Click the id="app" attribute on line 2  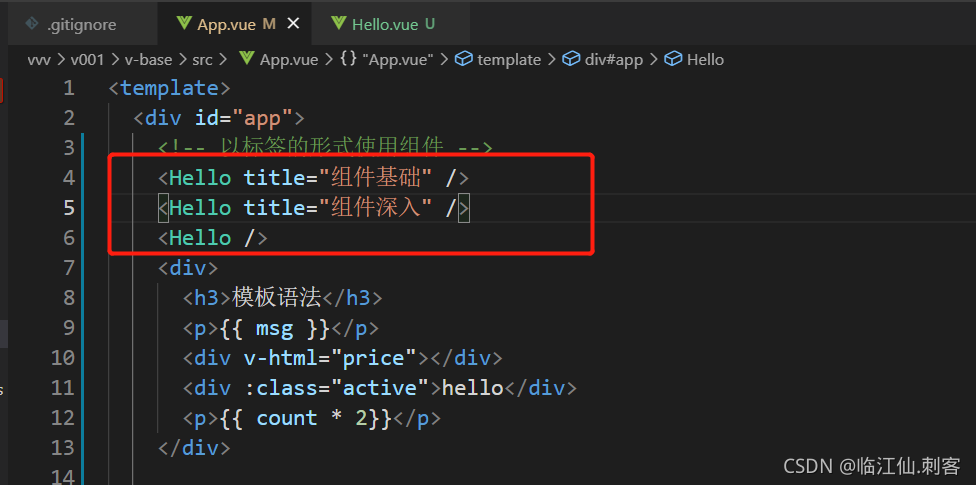(x=243, y=118)
